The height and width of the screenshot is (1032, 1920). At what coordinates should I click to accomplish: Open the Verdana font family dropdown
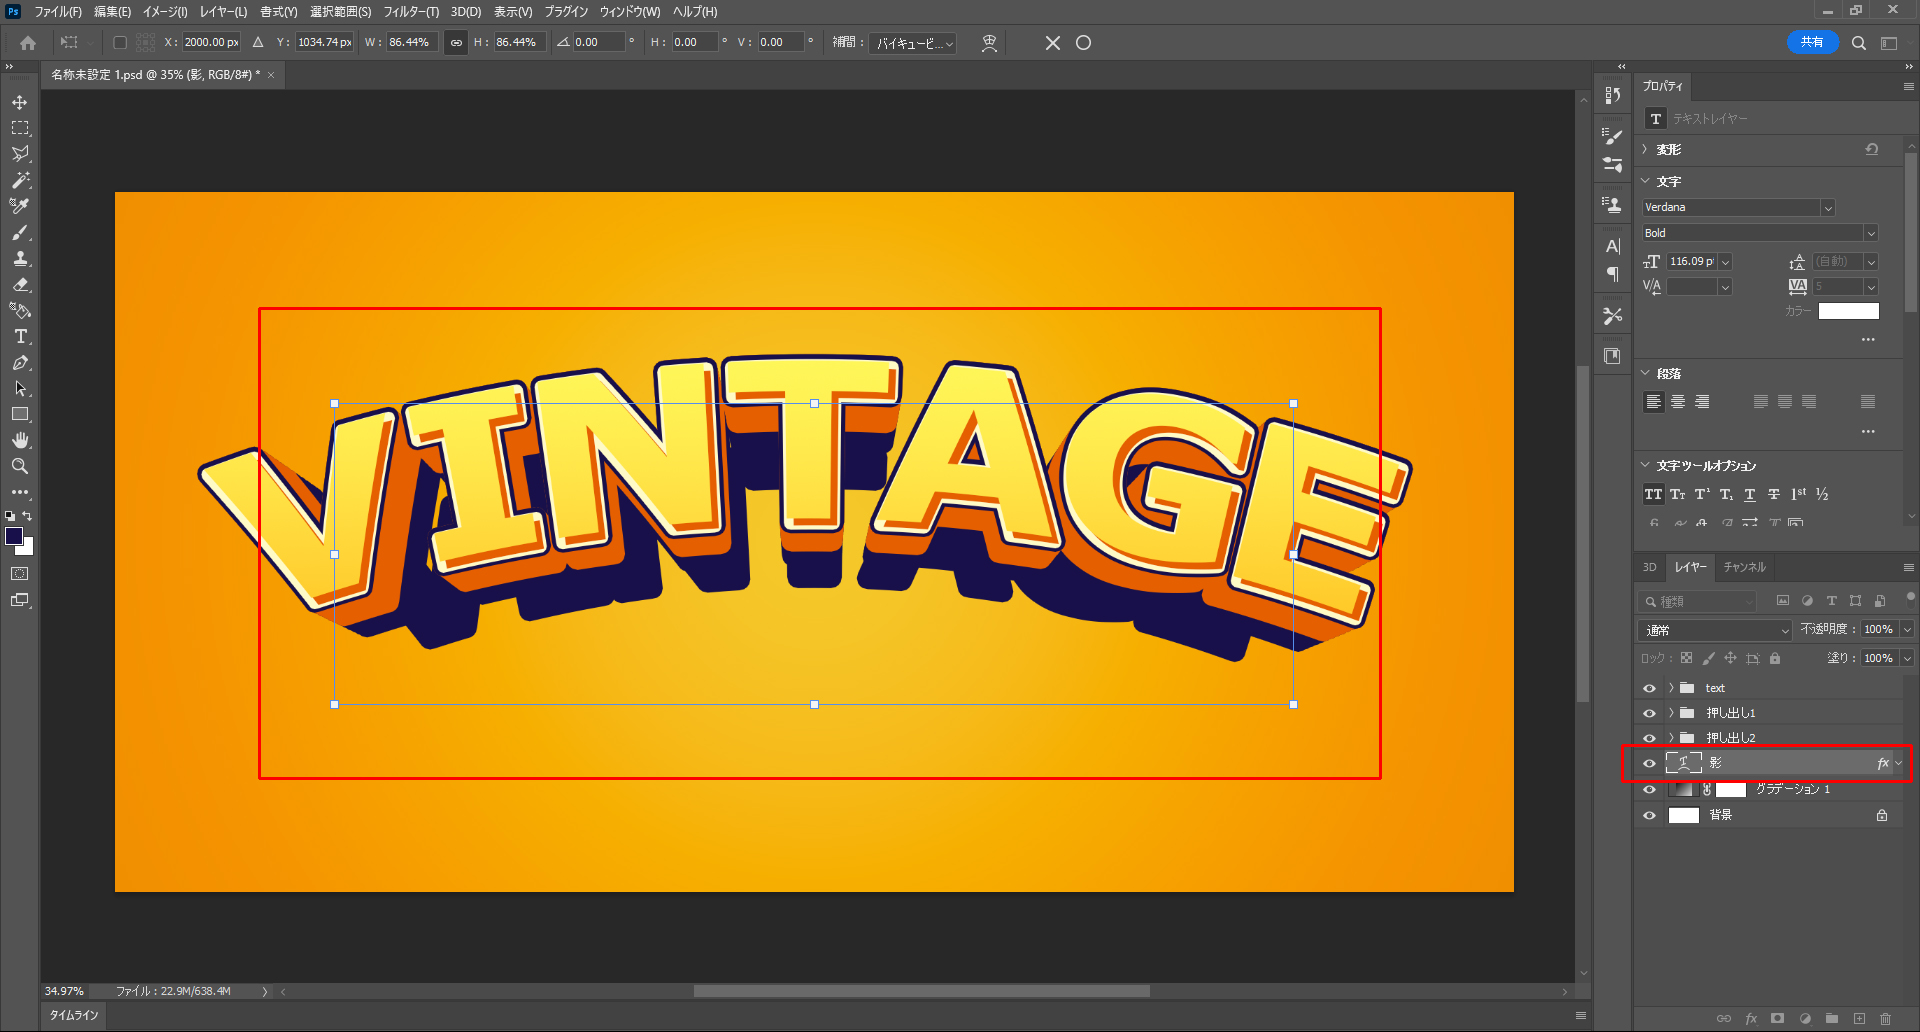(x=1827, y=208)
